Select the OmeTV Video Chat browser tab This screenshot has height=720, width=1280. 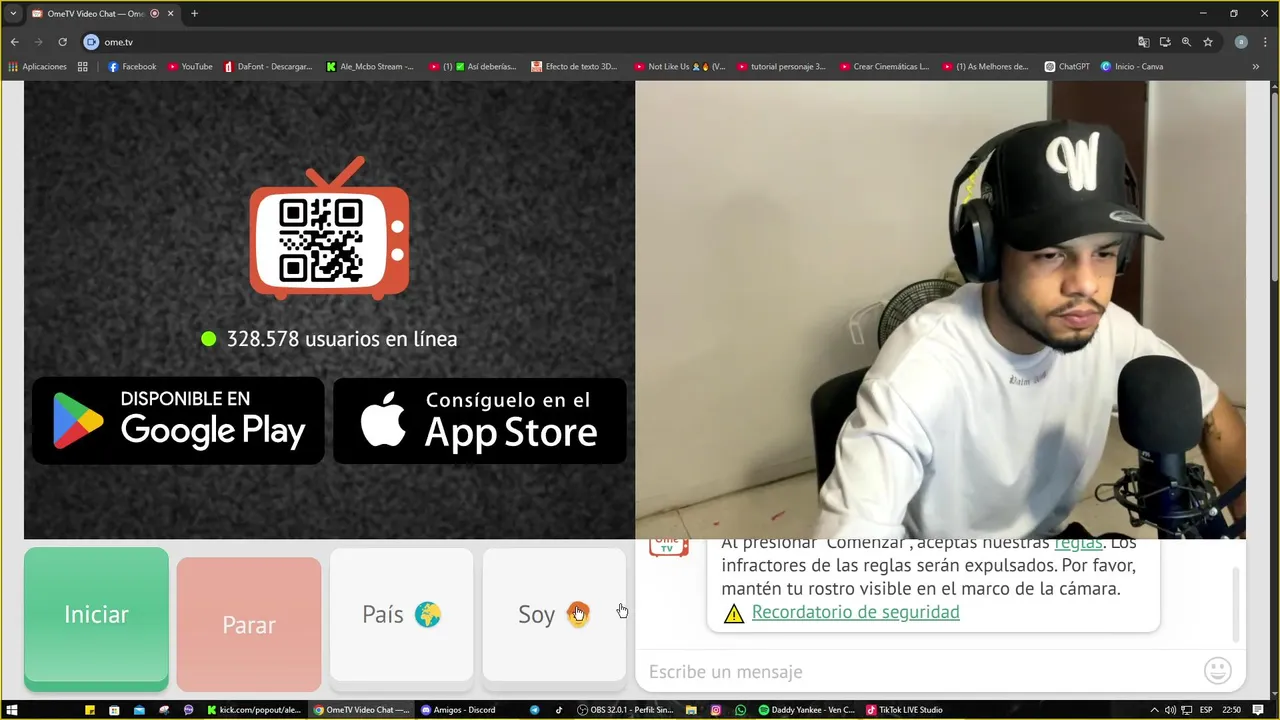tap(94, 13)
